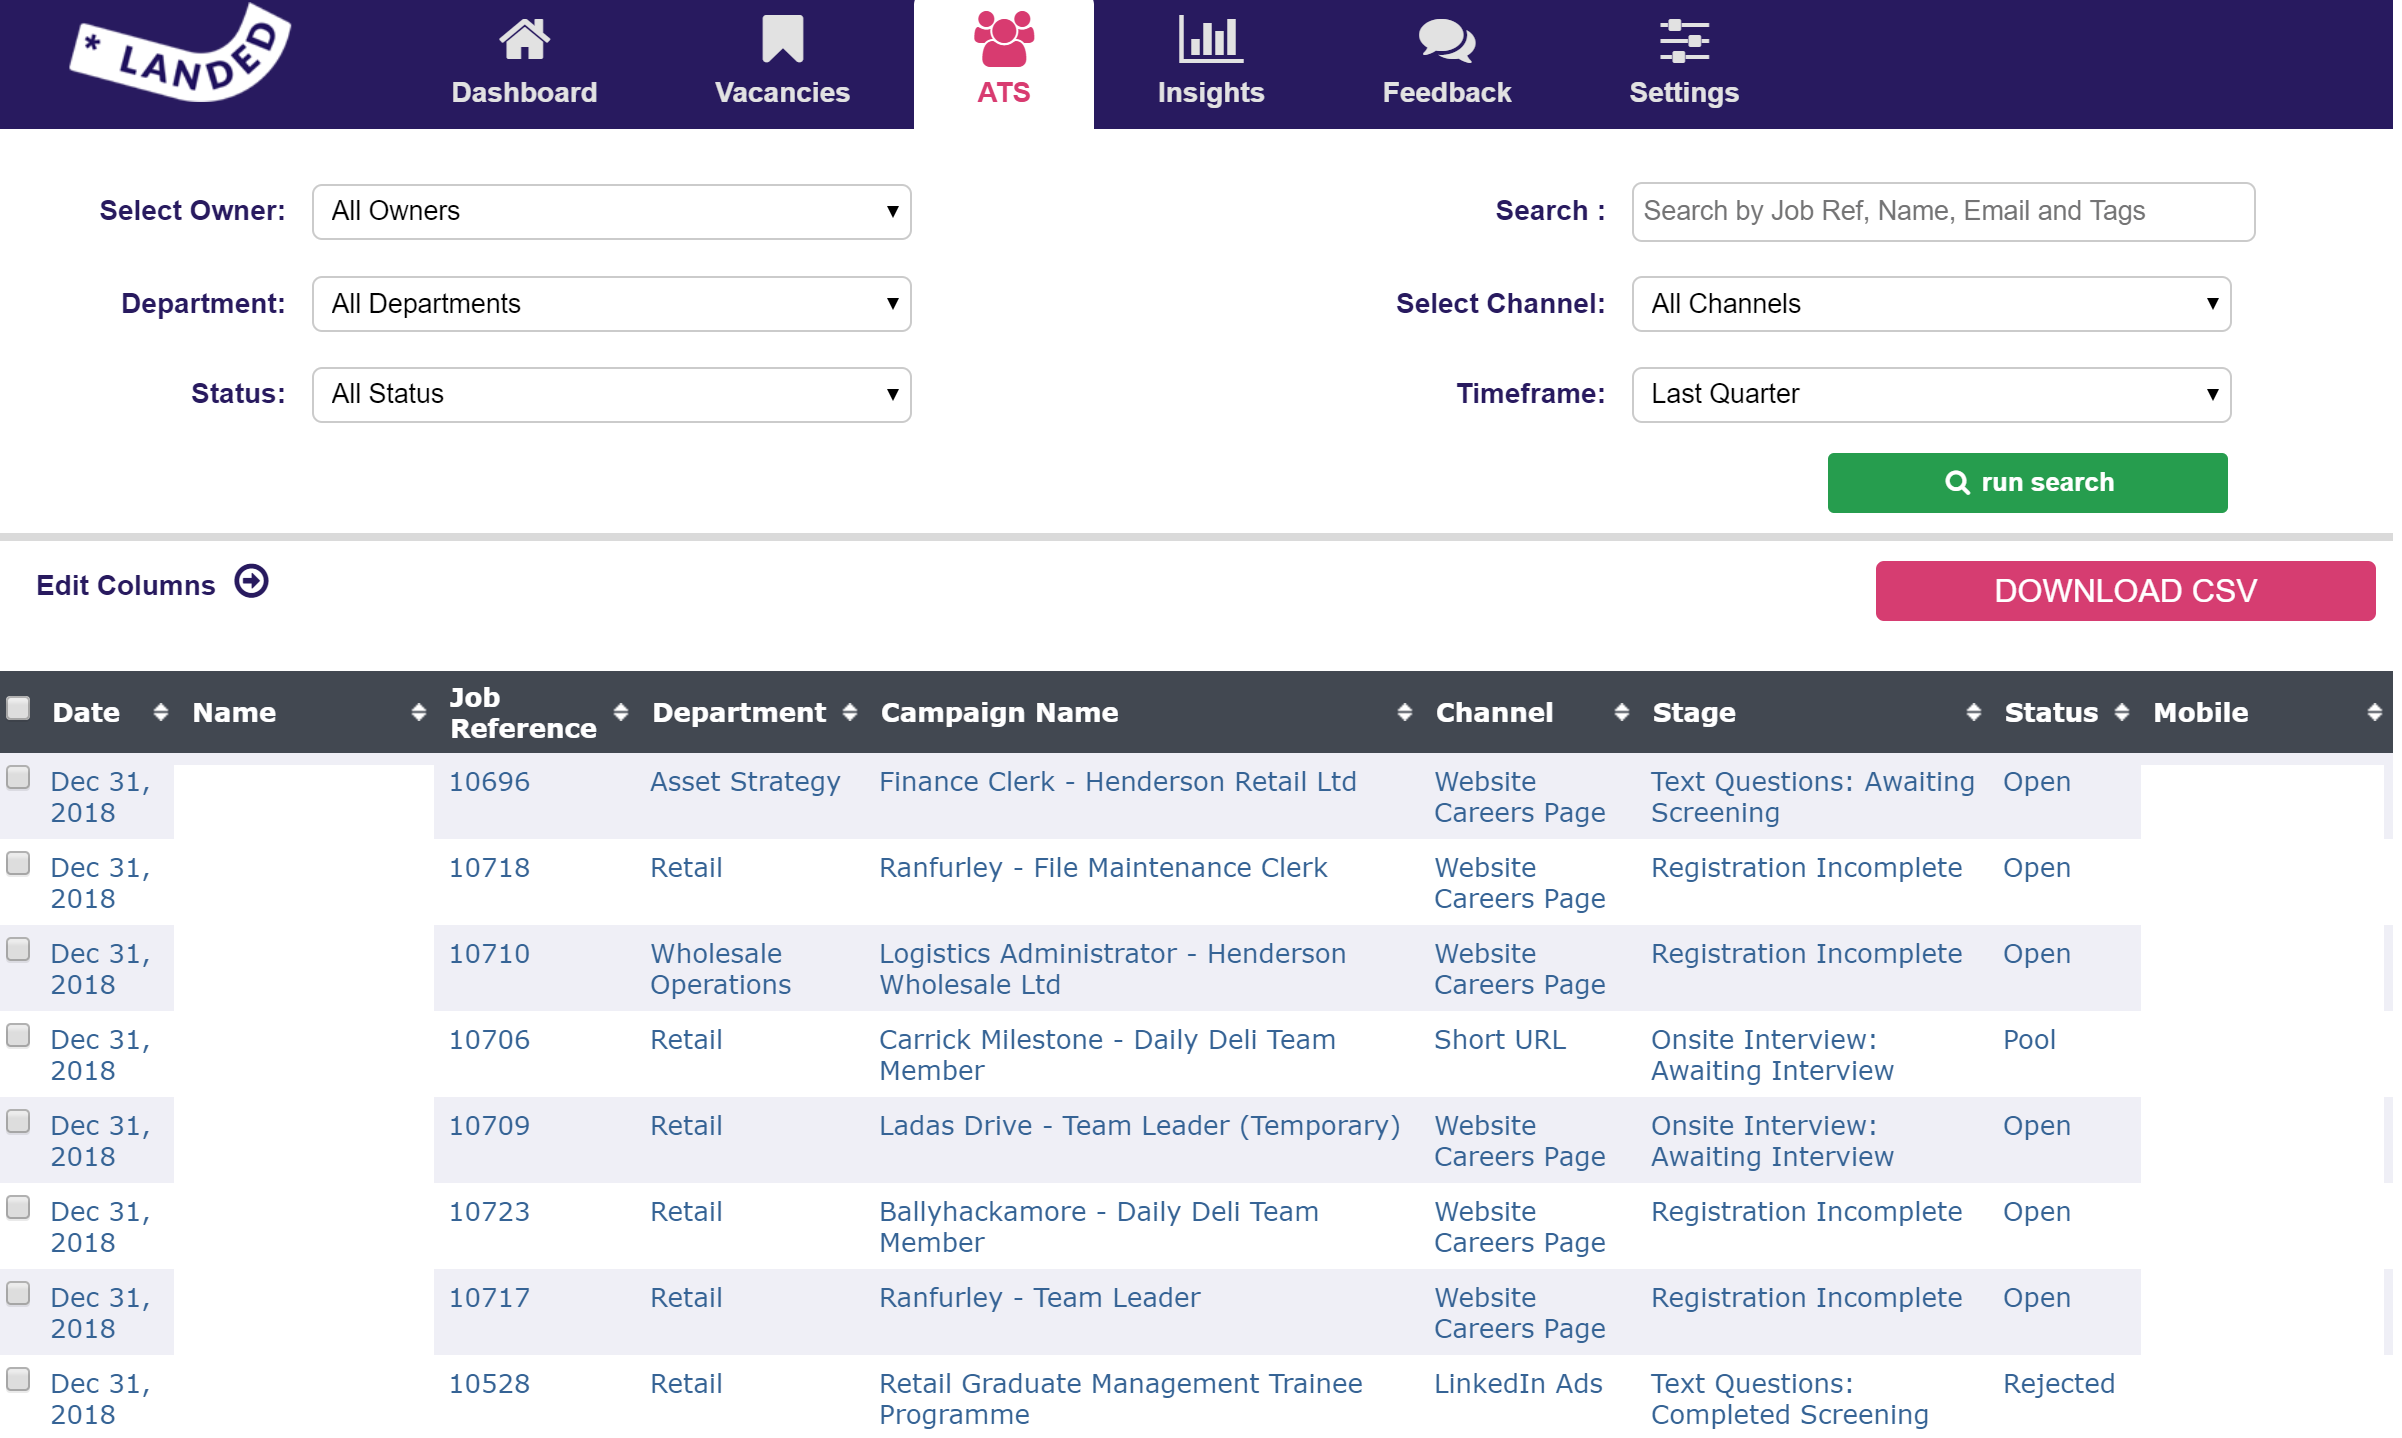Check the row for job 10710
This screenshot has width=2402, height=1438.
click(18, 950)
